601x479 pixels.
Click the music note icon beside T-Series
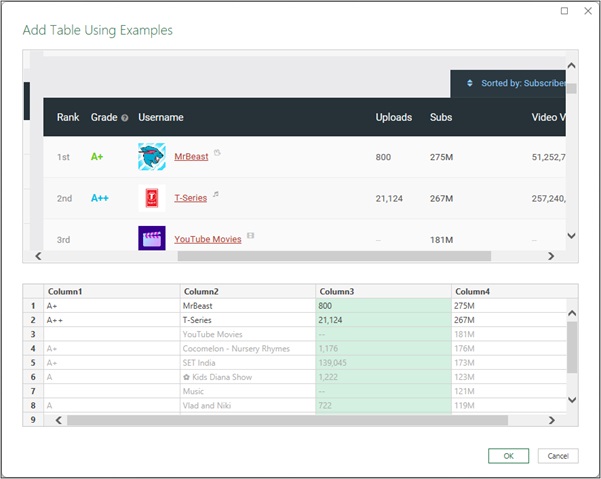216,195
